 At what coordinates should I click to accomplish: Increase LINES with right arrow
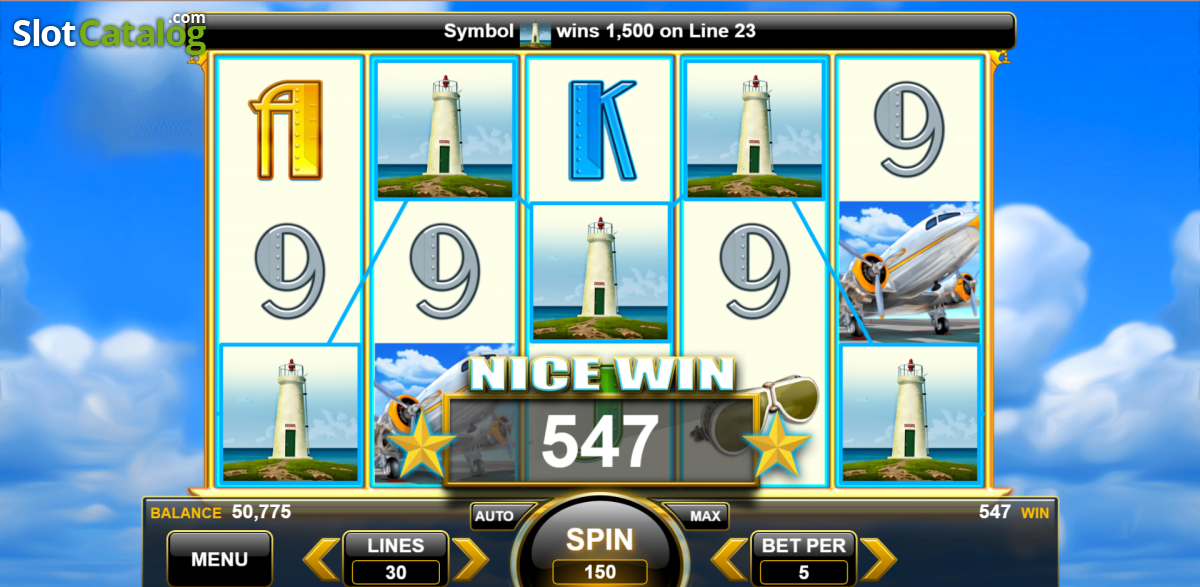coord(470,559)
